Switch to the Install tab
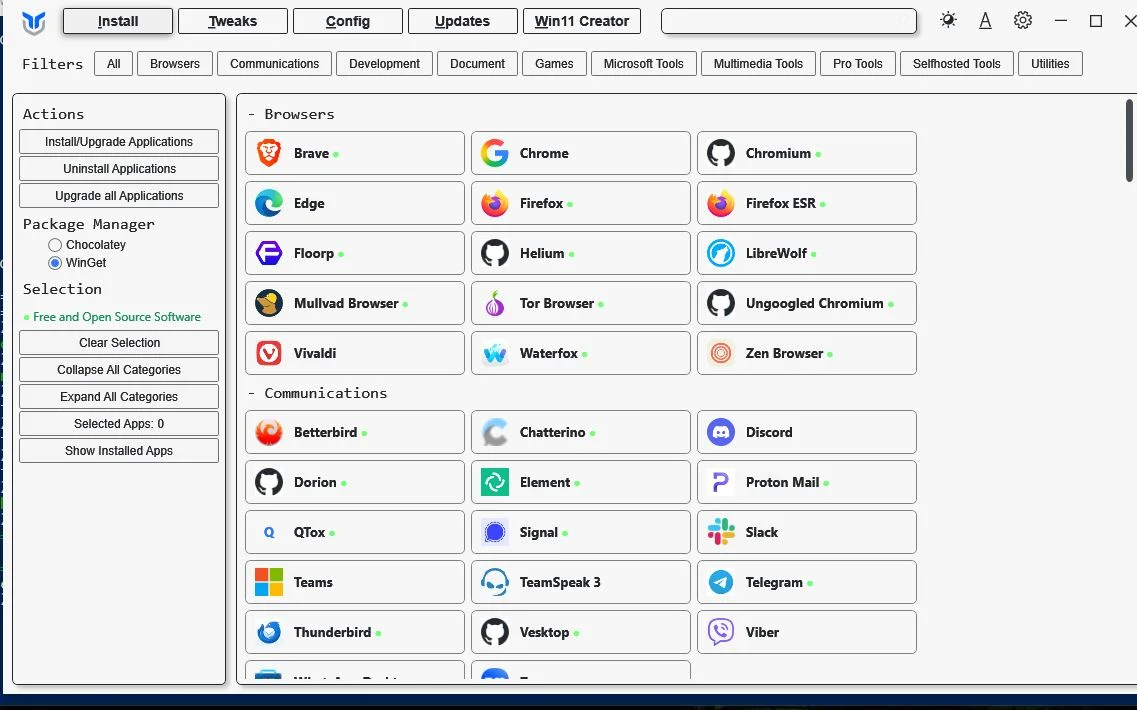The height and width of the screenshot is (710, 1137). point(117,21)
